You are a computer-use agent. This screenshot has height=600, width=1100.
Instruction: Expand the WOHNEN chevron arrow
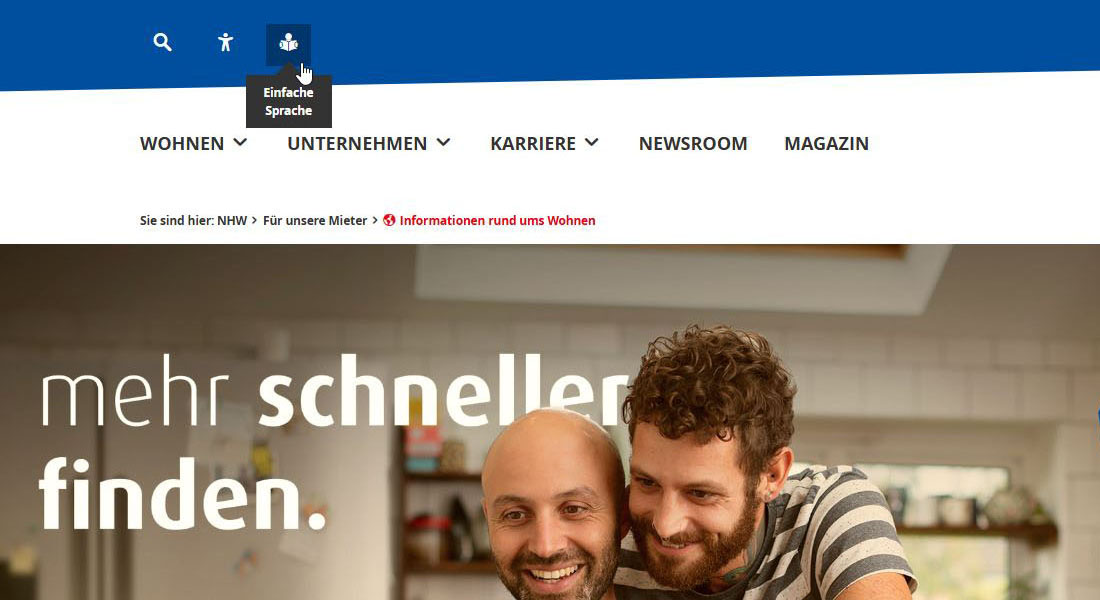tap(240, 142)
